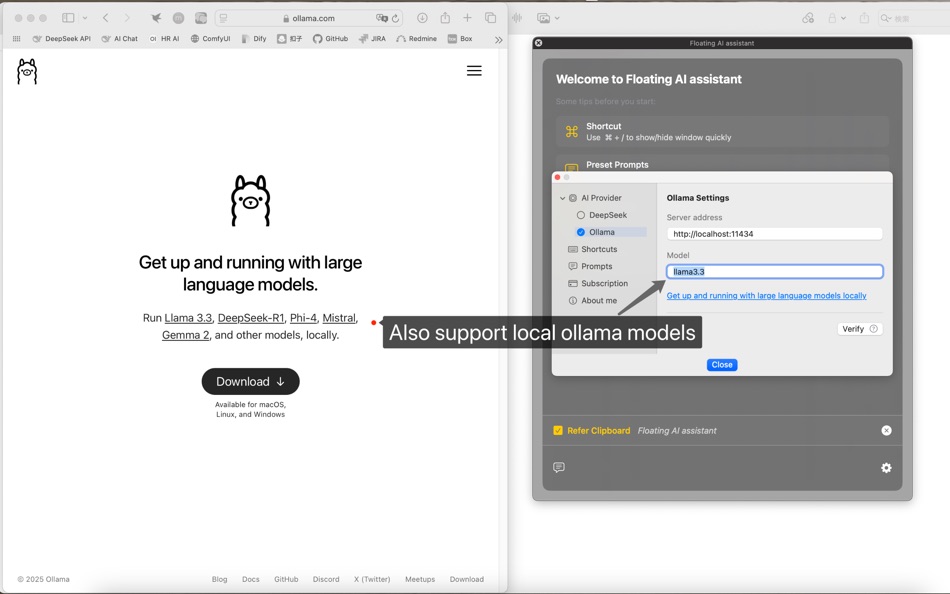Open Meetups link in footer
The width and height of the screenshot is (950, 594).
click(420, 579)
